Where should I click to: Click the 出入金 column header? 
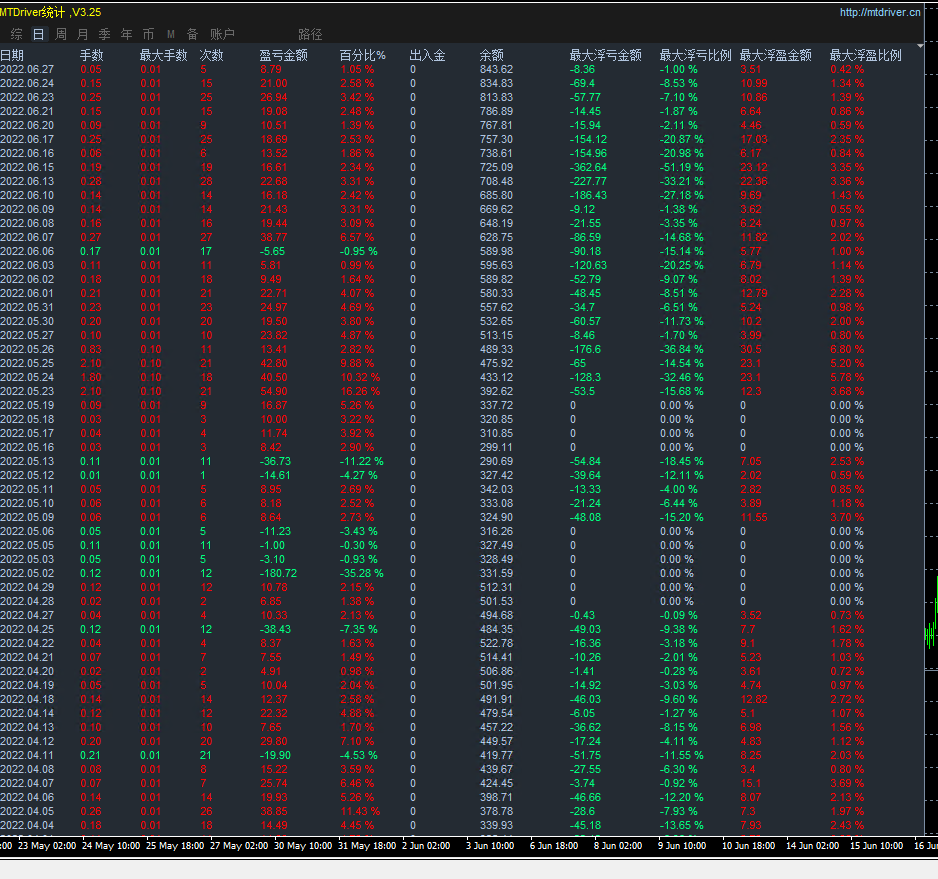click(427, 56)
